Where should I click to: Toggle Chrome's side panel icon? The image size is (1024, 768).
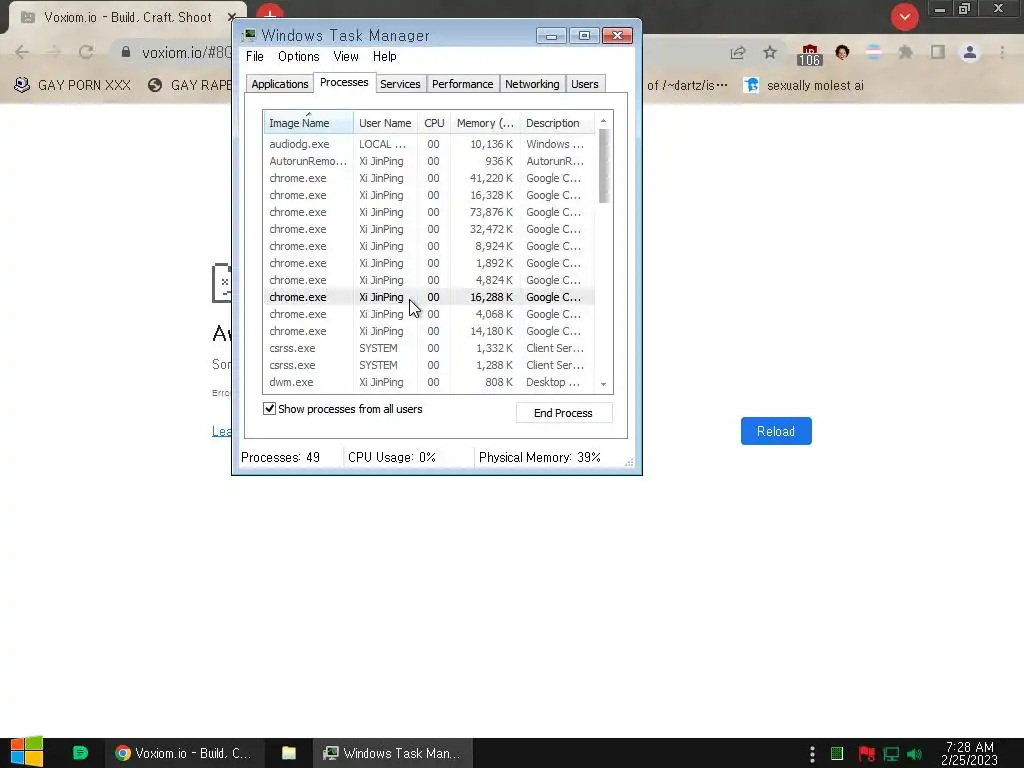[x=938, y=52]
